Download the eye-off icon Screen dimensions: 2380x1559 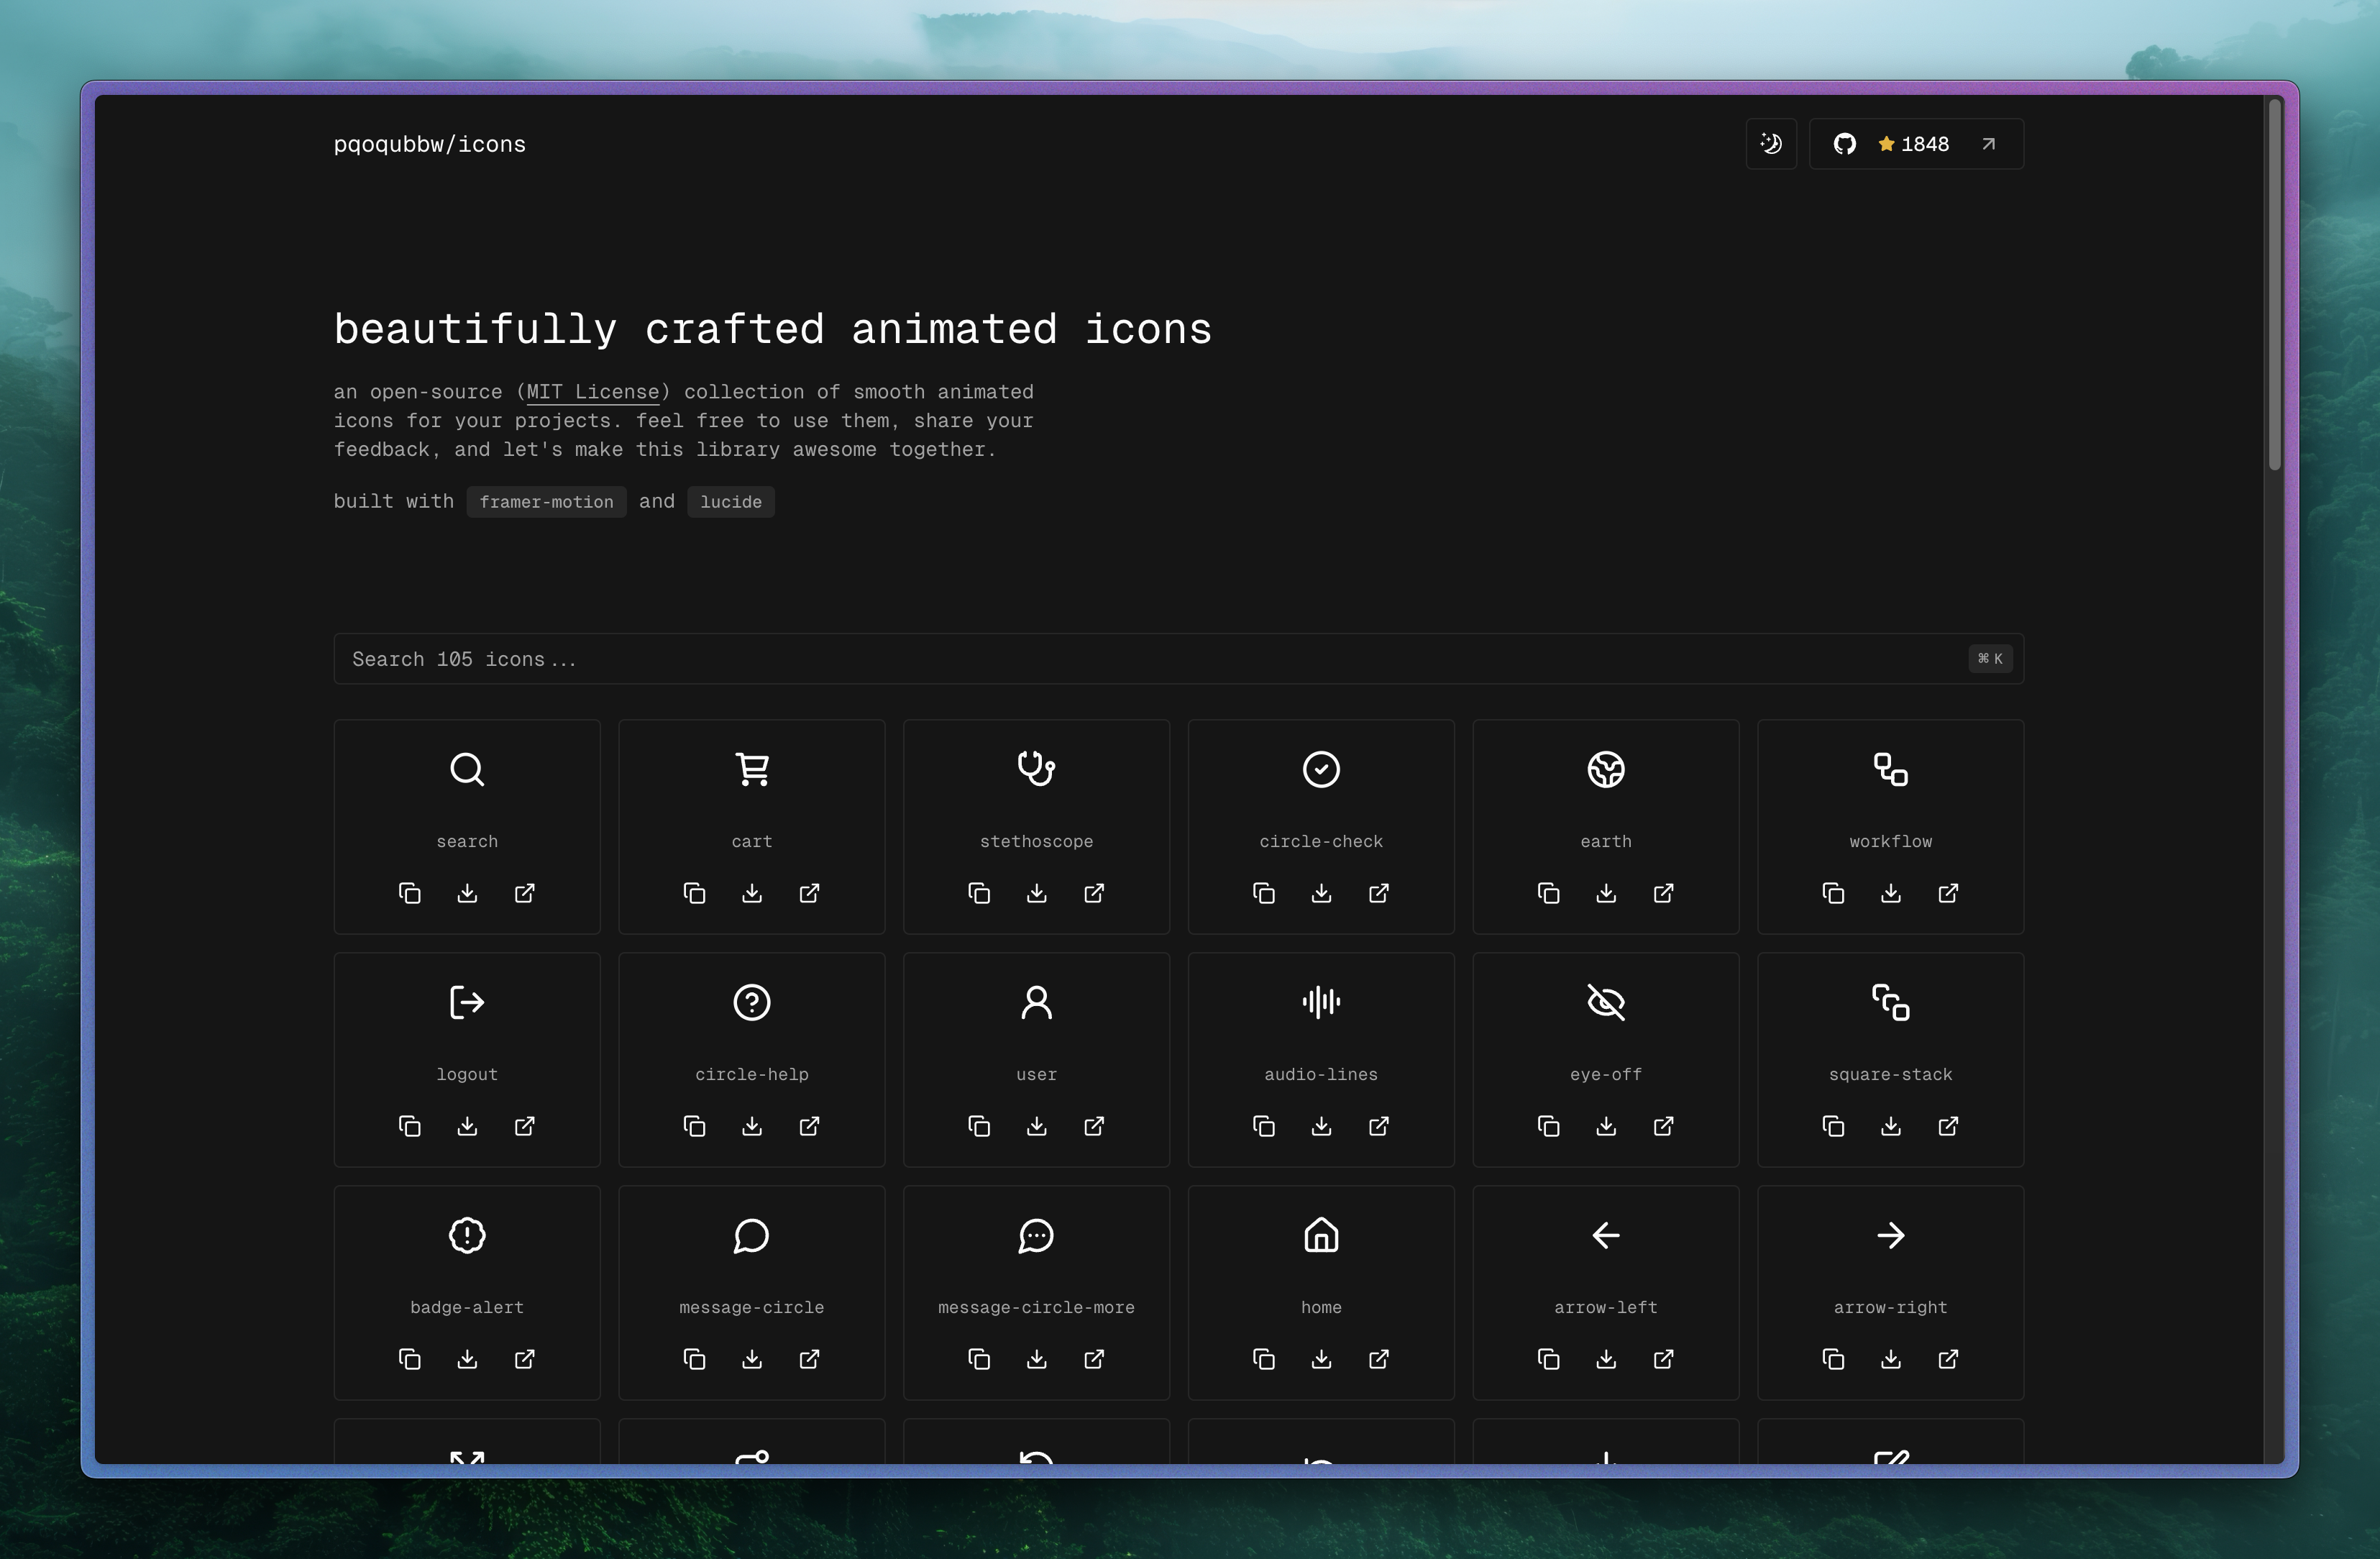tap(1606, 1126)
